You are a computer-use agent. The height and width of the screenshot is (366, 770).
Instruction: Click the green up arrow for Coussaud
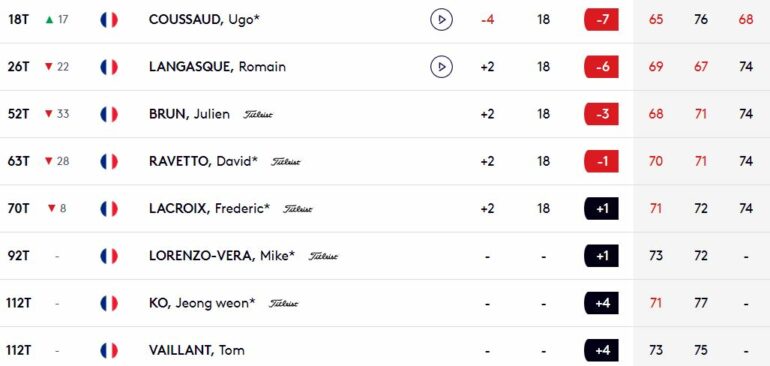[49, 20]
